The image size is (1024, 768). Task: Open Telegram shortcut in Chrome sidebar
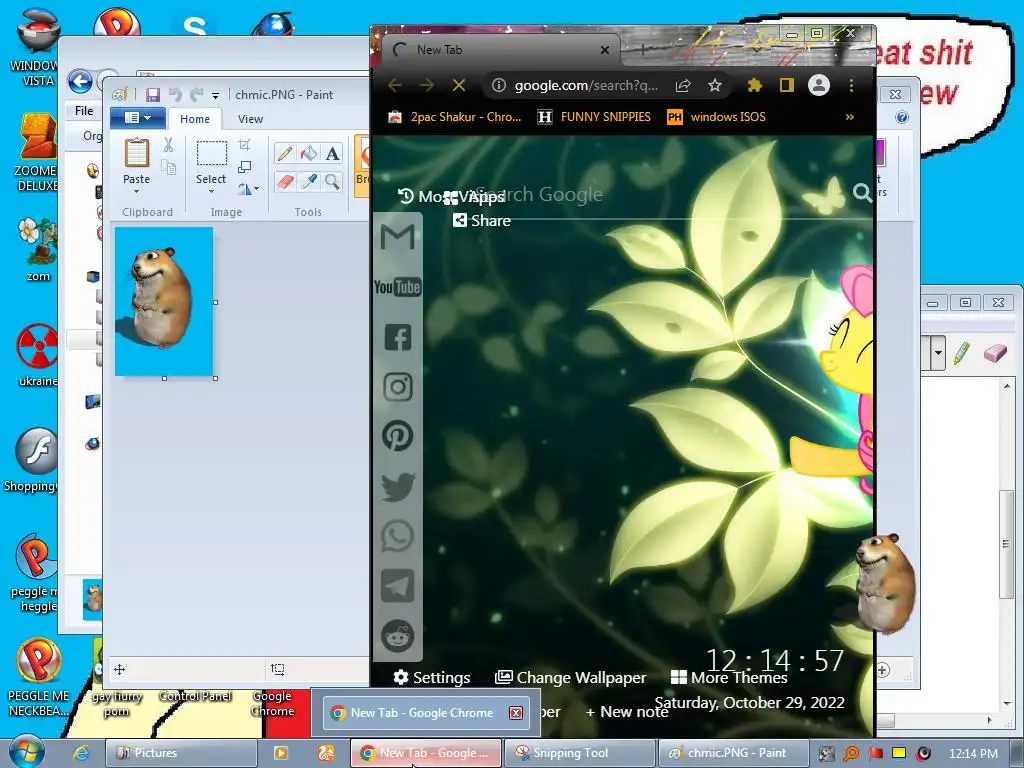click(398, 586)
